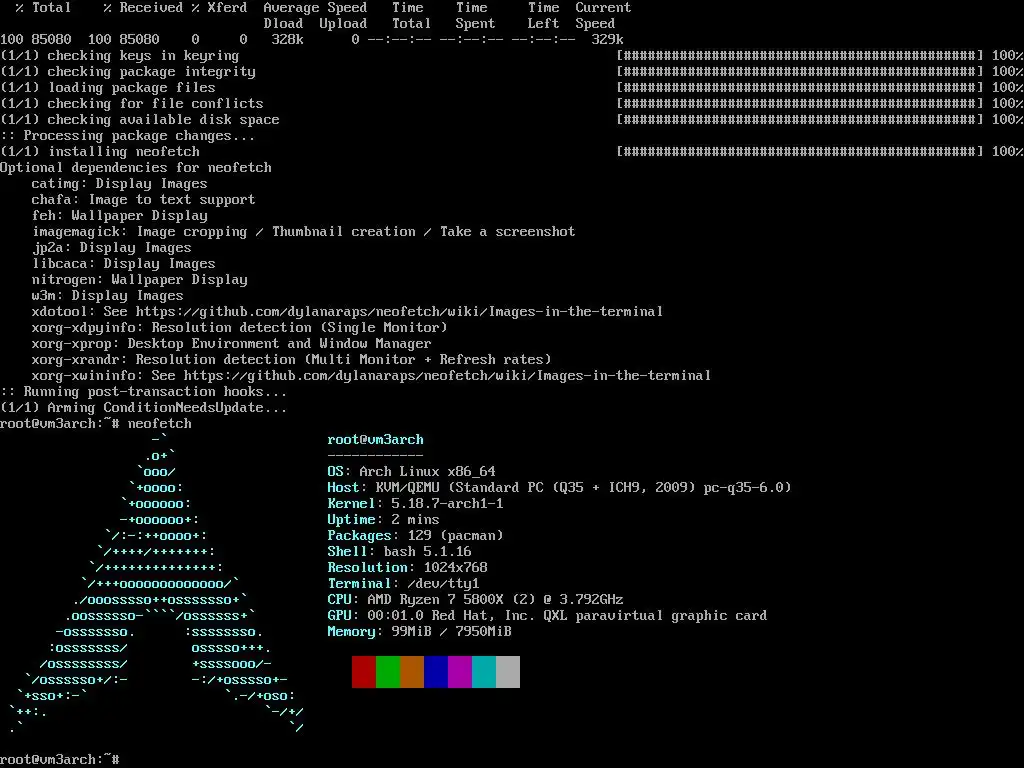Click the '329k' current speed value
This screenshot has width=1024, height=768.
click(x=607, y=40)
